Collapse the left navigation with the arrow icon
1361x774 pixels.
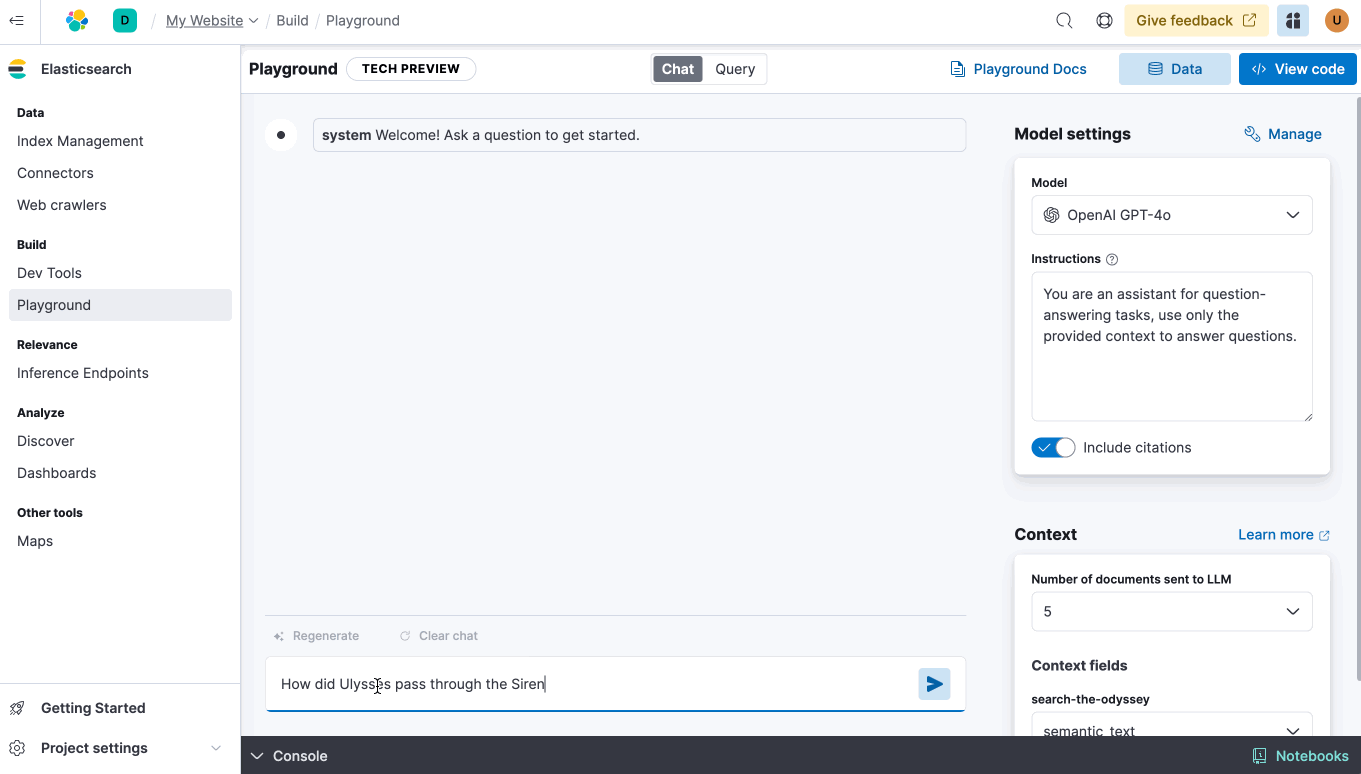click(17, 20)
